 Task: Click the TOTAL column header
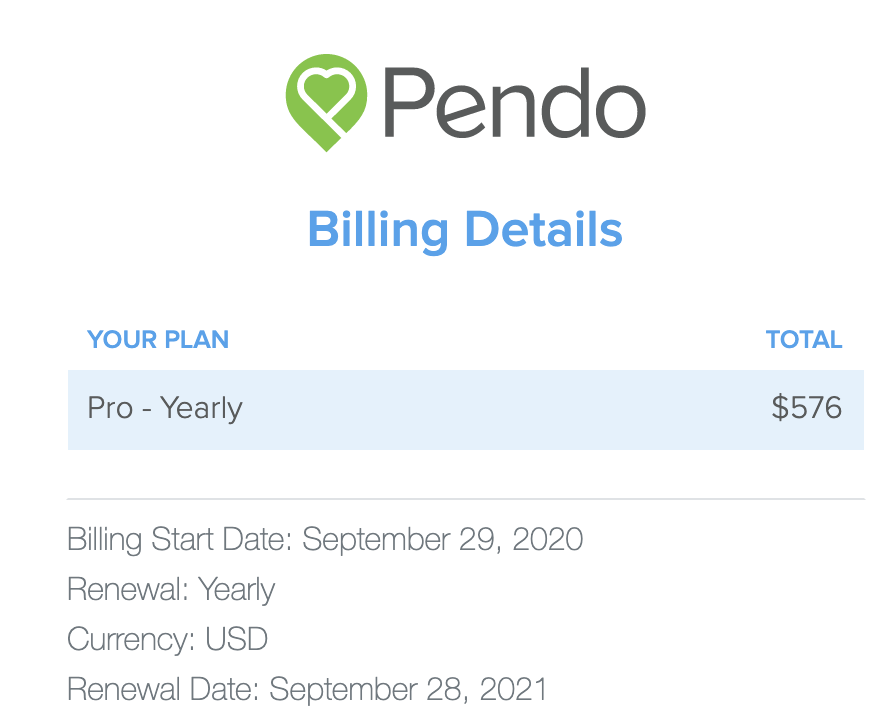pos(804,339)
